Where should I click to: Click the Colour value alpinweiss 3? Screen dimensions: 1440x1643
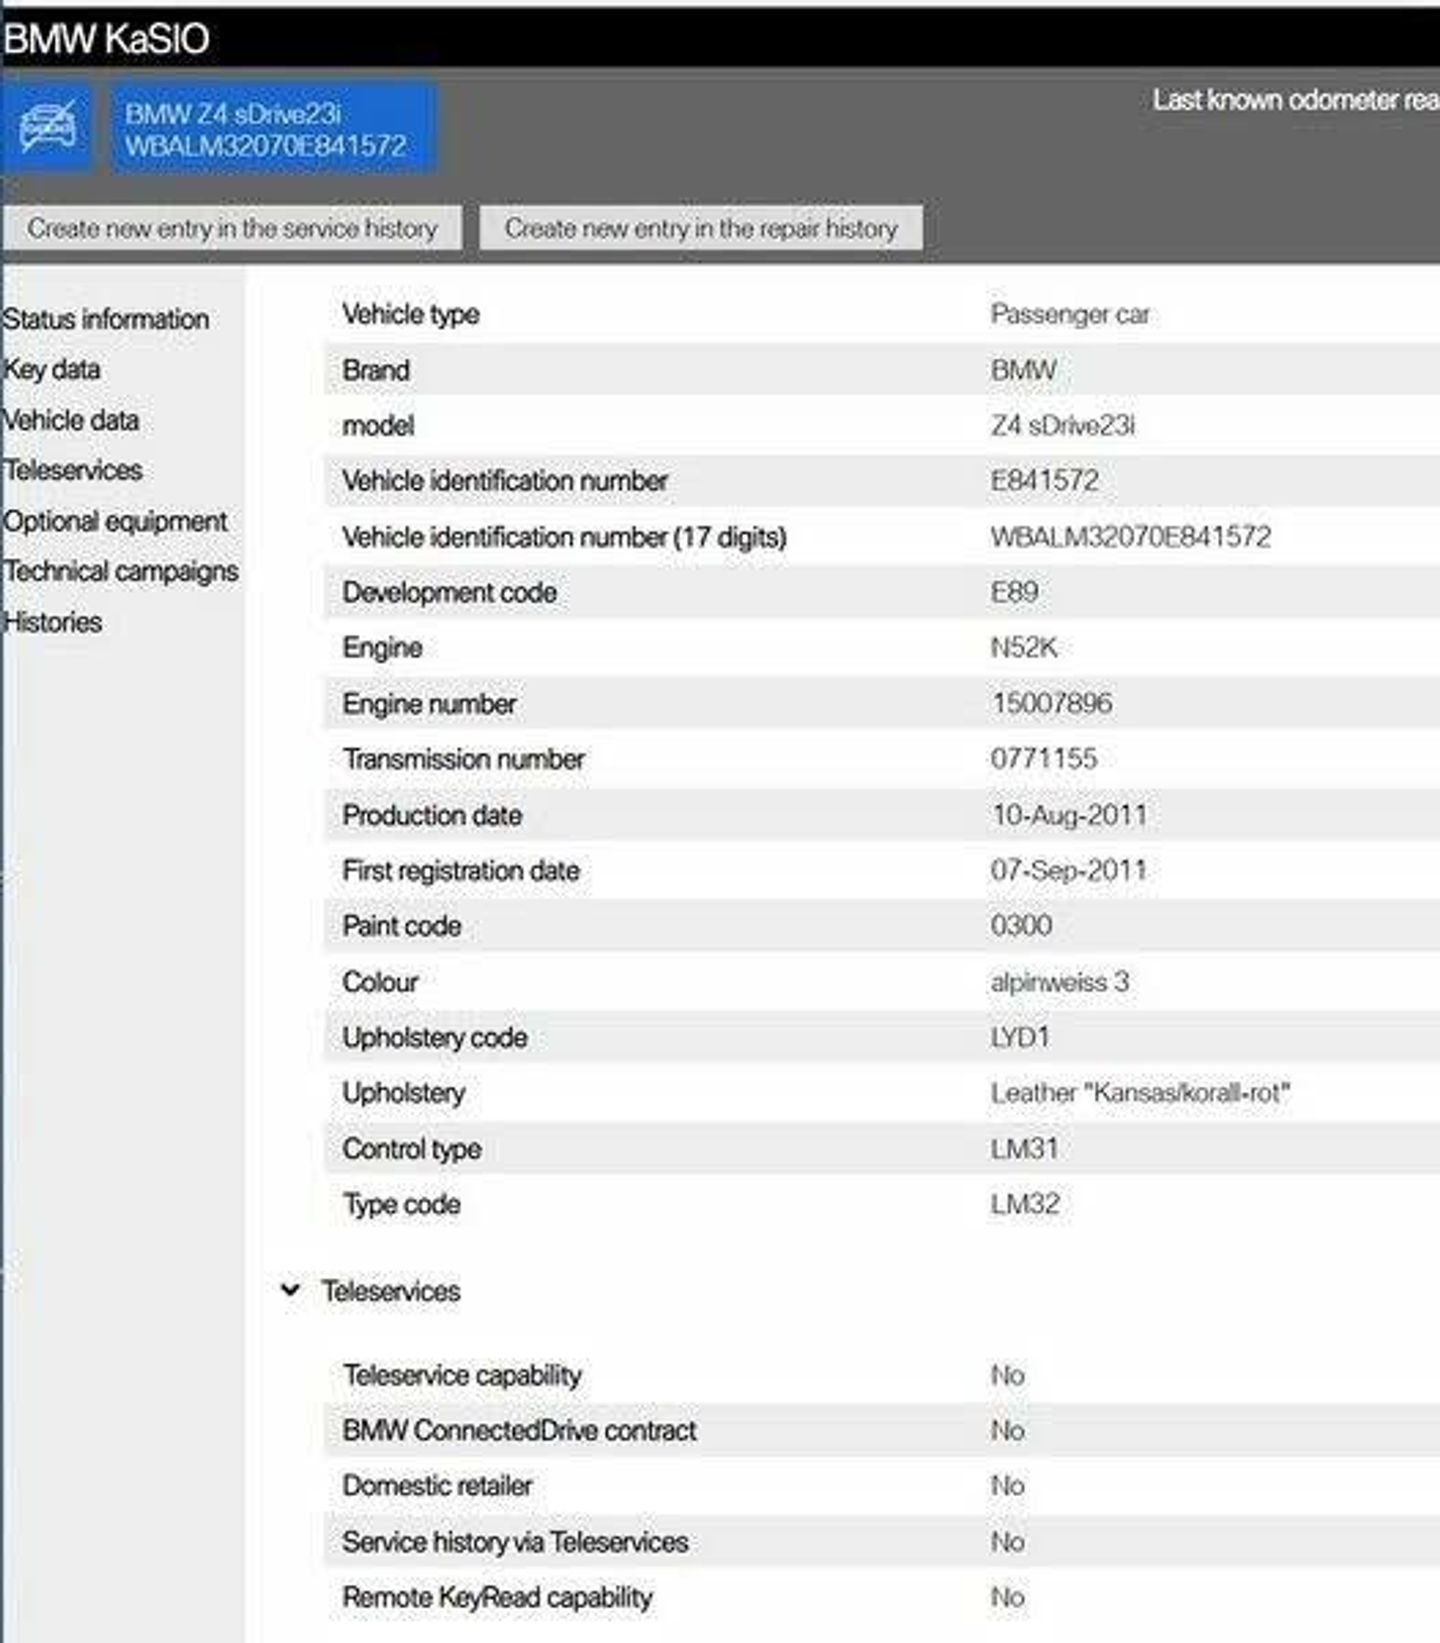click(1060, 982)
